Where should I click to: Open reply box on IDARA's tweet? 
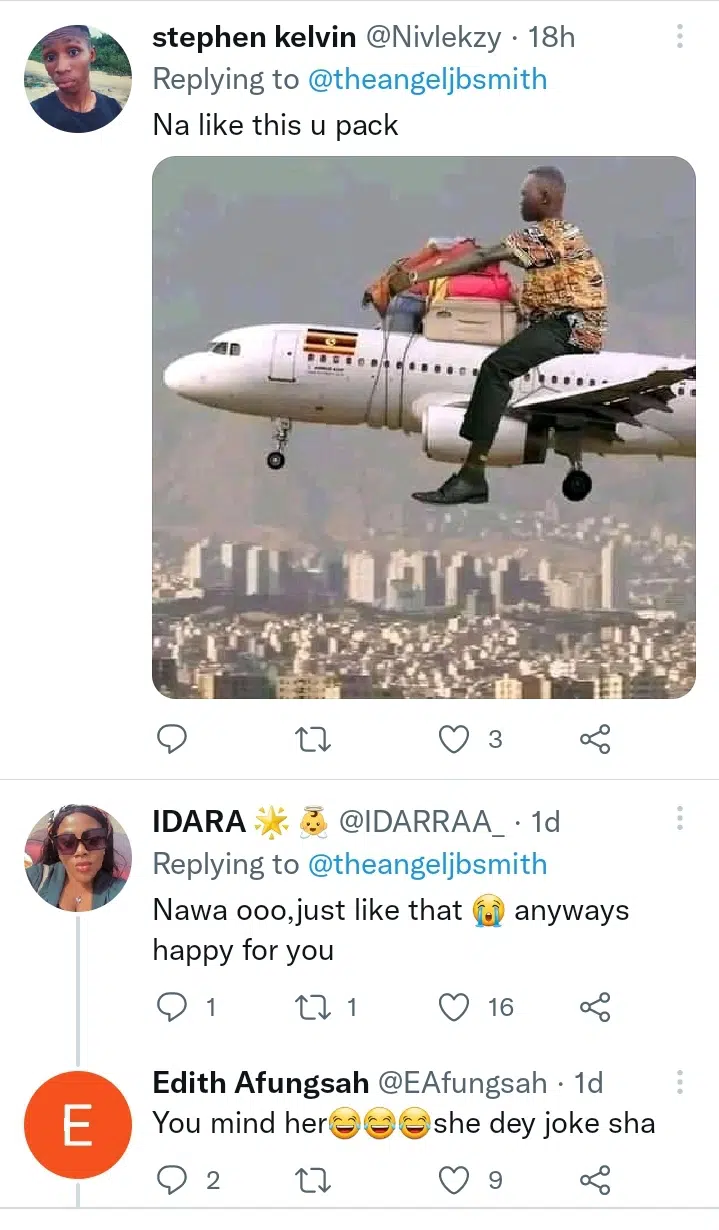tap(173, 1007)
